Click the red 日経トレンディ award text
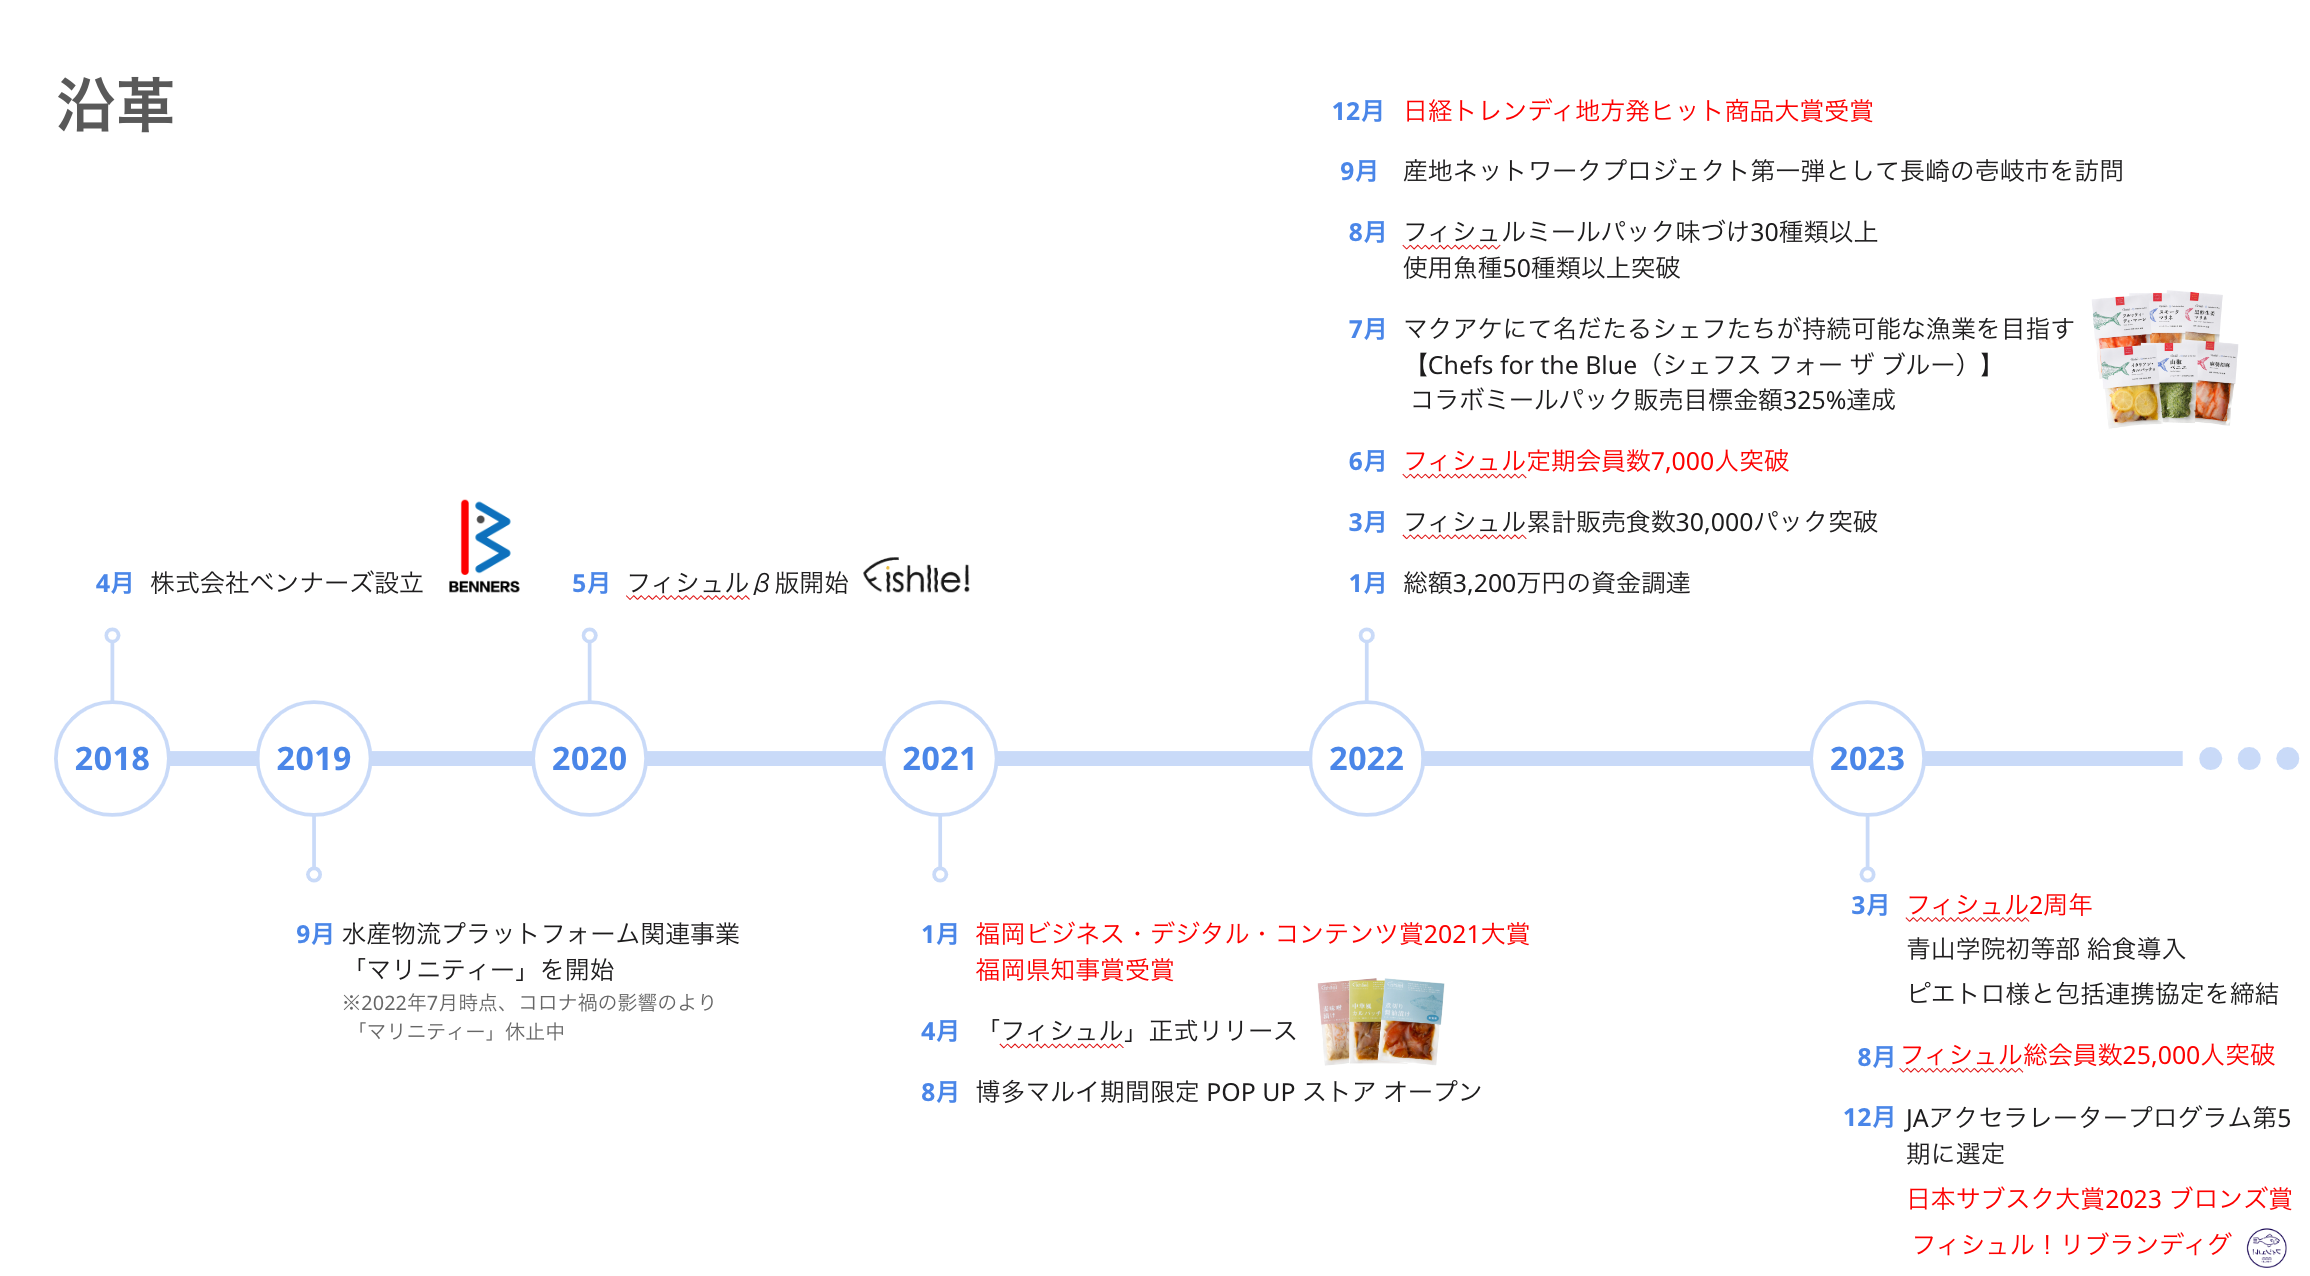The height and width of the screenshot is (1276, 2310). coord(1637,111)
